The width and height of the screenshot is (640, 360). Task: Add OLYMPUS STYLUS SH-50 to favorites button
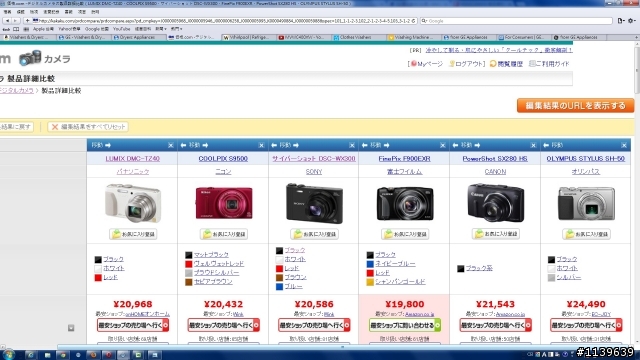pyautogui.click(x=587, y=234)
